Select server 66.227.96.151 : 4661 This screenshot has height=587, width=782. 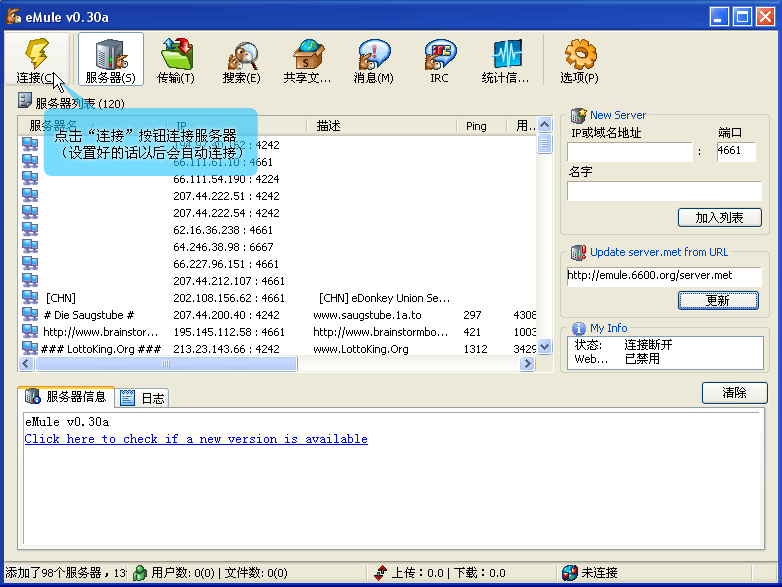click(226, 264)
